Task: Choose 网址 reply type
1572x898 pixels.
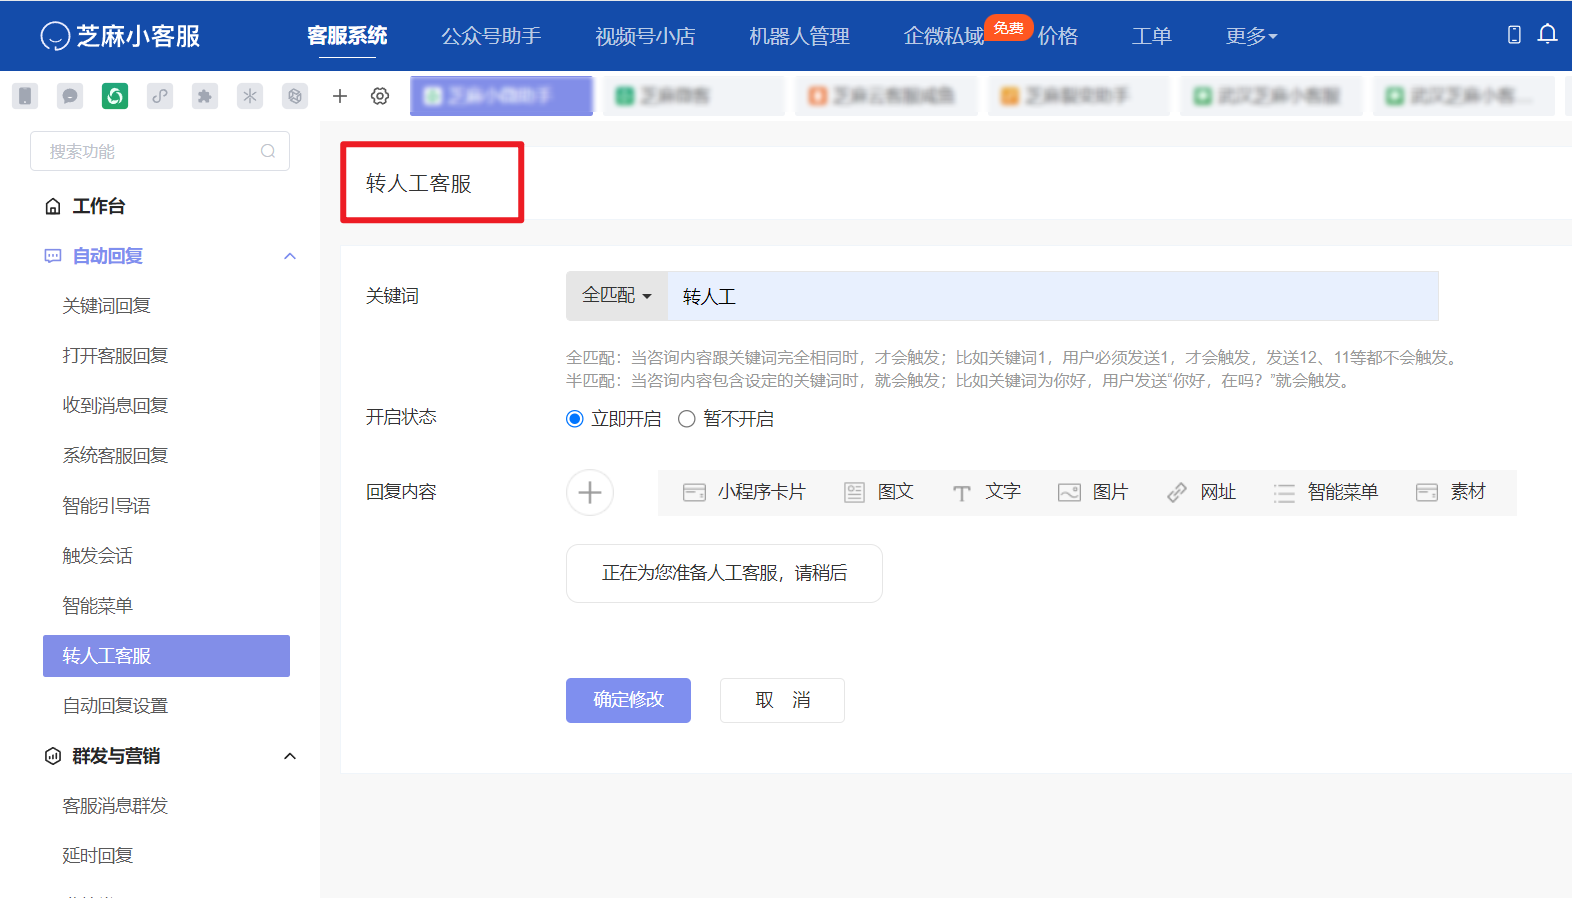Action: [x=1201, y=492]
